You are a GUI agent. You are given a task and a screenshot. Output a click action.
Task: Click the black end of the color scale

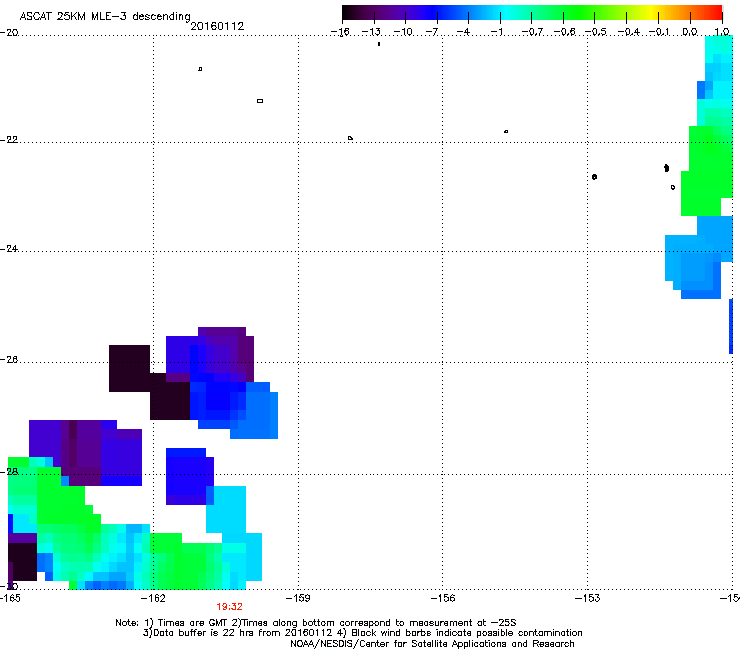click(349, 13)
